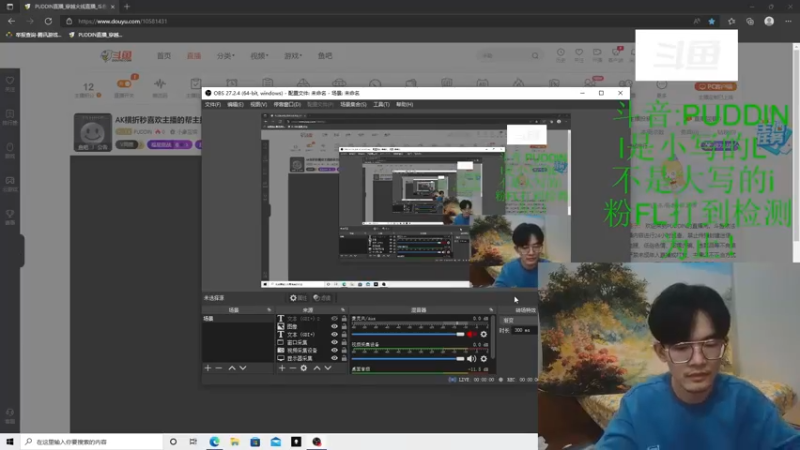Open source properties gear in sources toolbar
Screen dimensions: 800x450
[x=304, y=368]
